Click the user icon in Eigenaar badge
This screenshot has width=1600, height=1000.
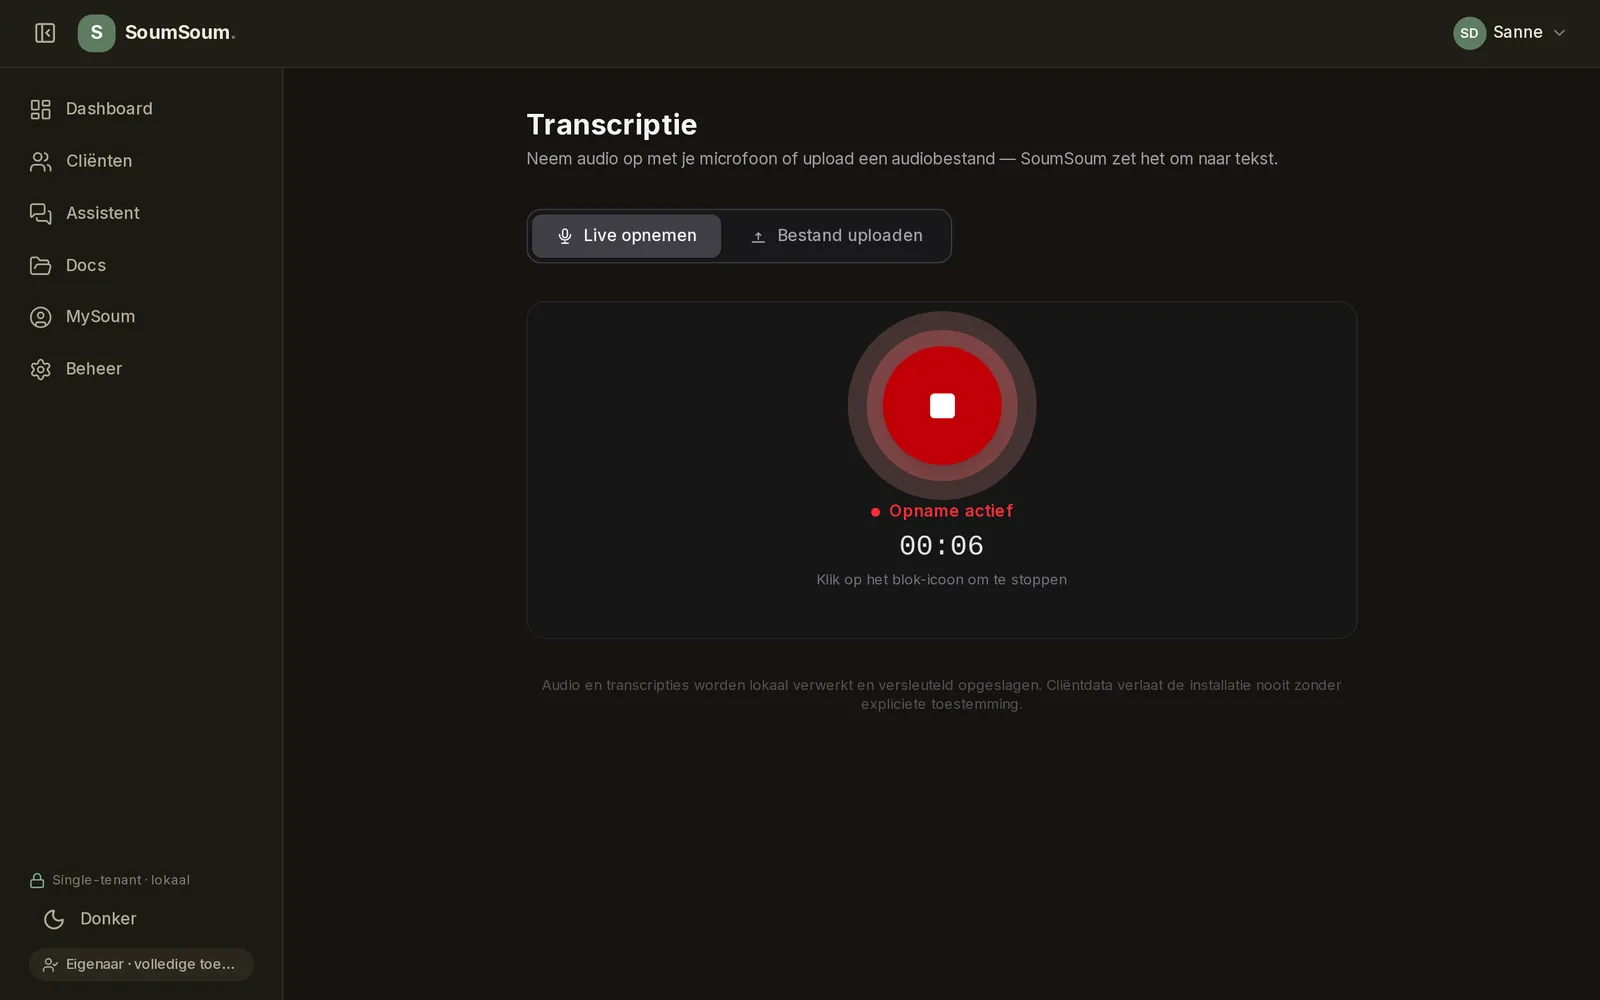50,965
